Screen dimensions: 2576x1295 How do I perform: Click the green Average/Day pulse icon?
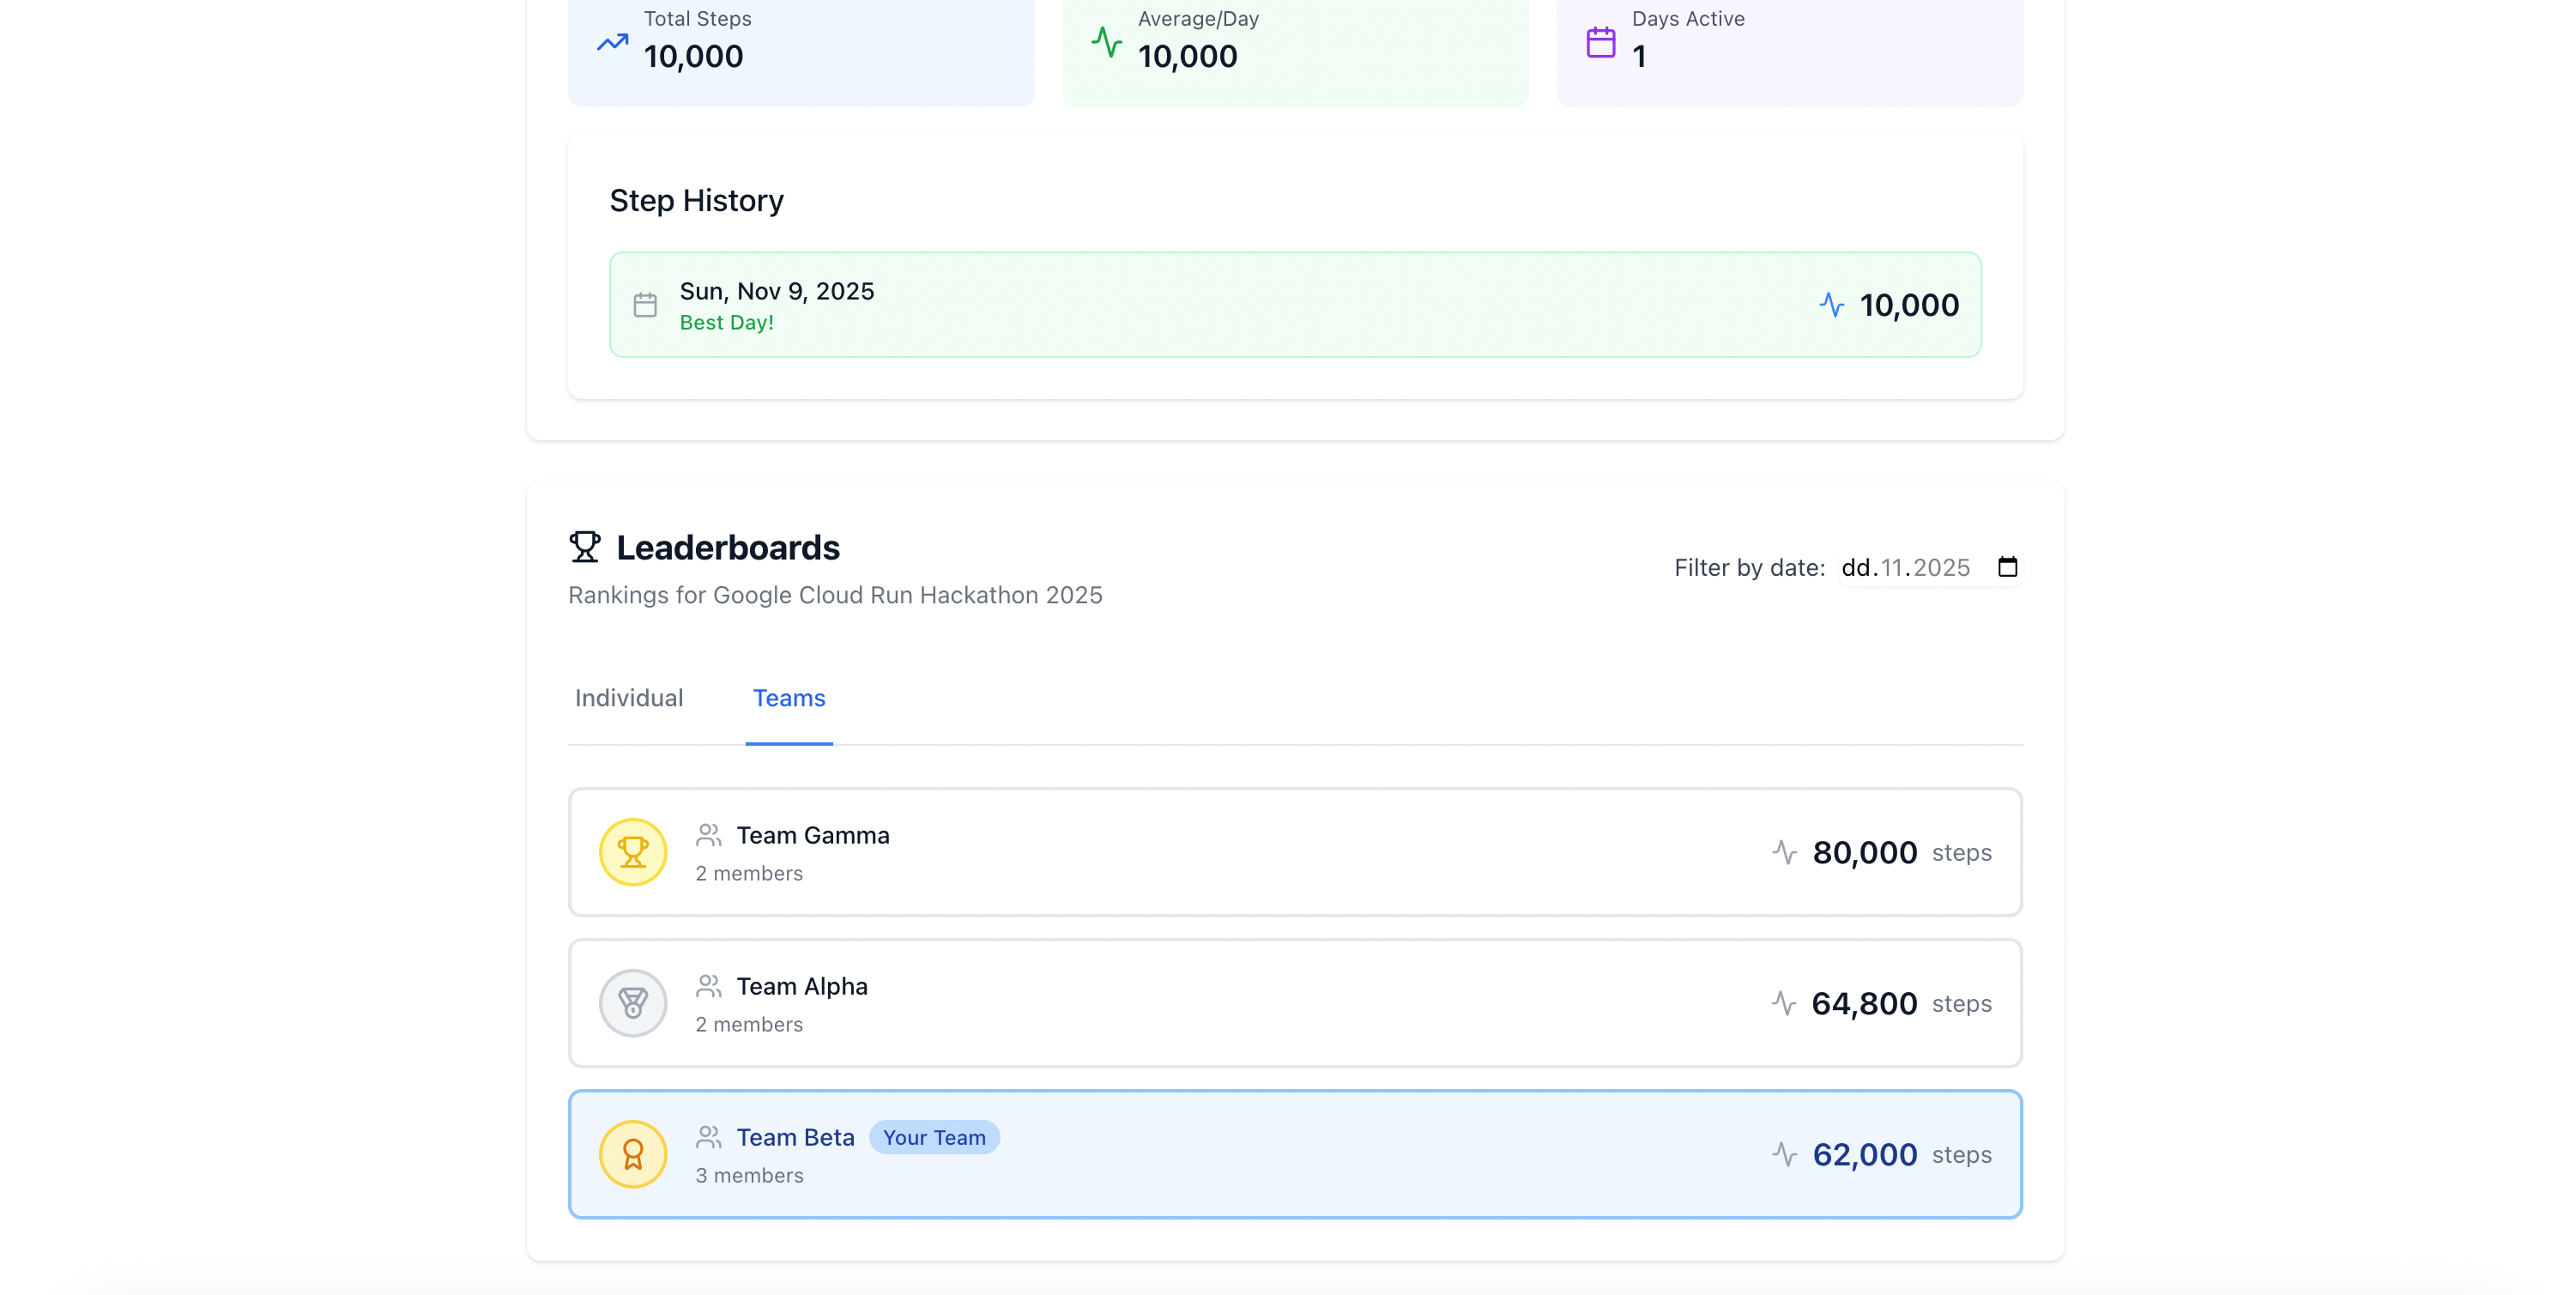click(x=1106, y=42)
